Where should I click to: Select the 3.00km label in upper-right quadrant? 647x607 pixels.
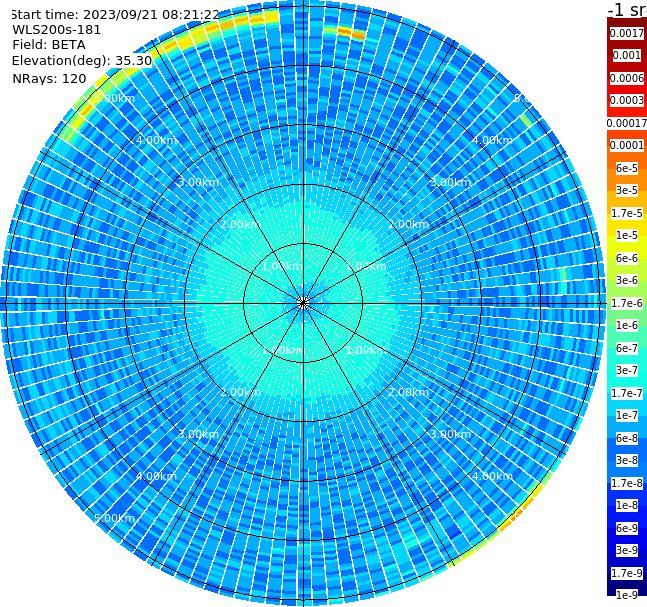tap(450, 182)
